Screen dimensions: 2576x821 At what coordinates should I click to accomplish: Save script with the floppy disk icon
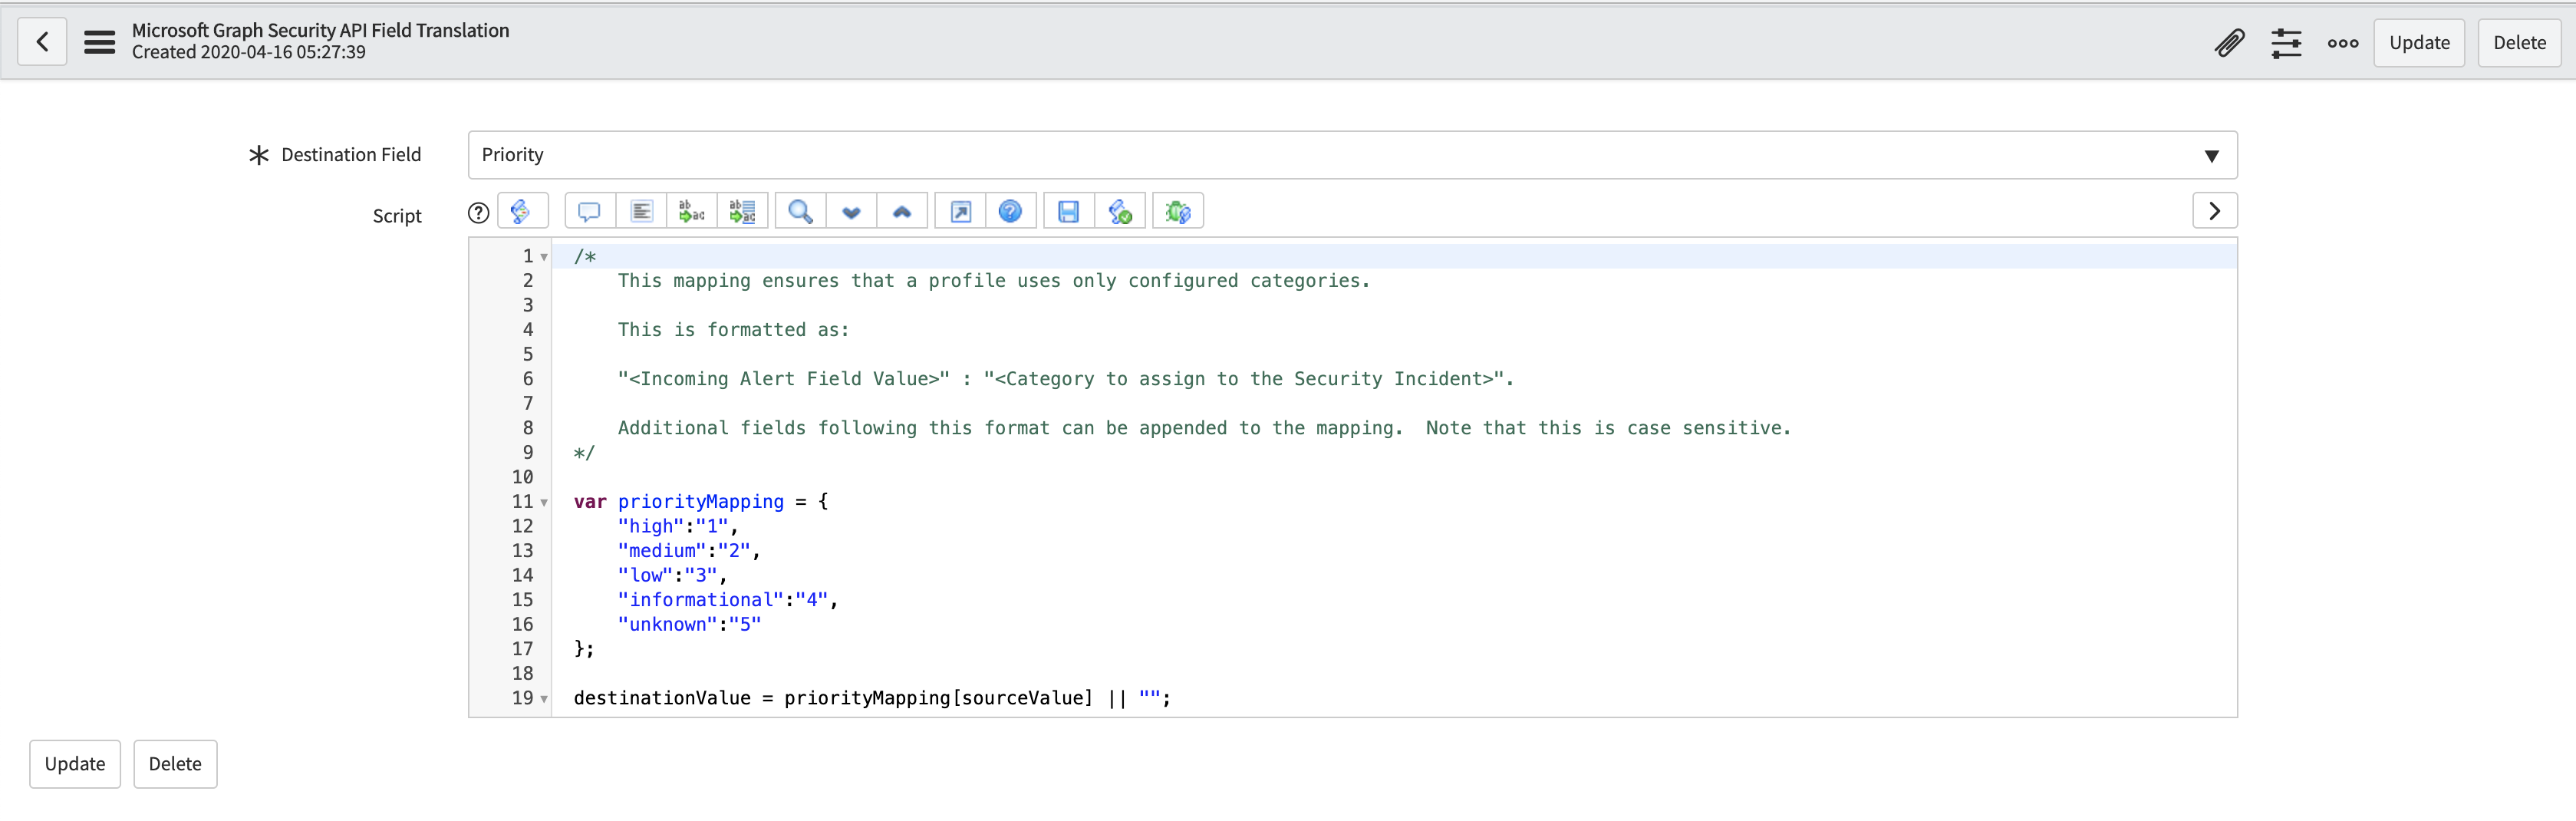pos(1069,211)
